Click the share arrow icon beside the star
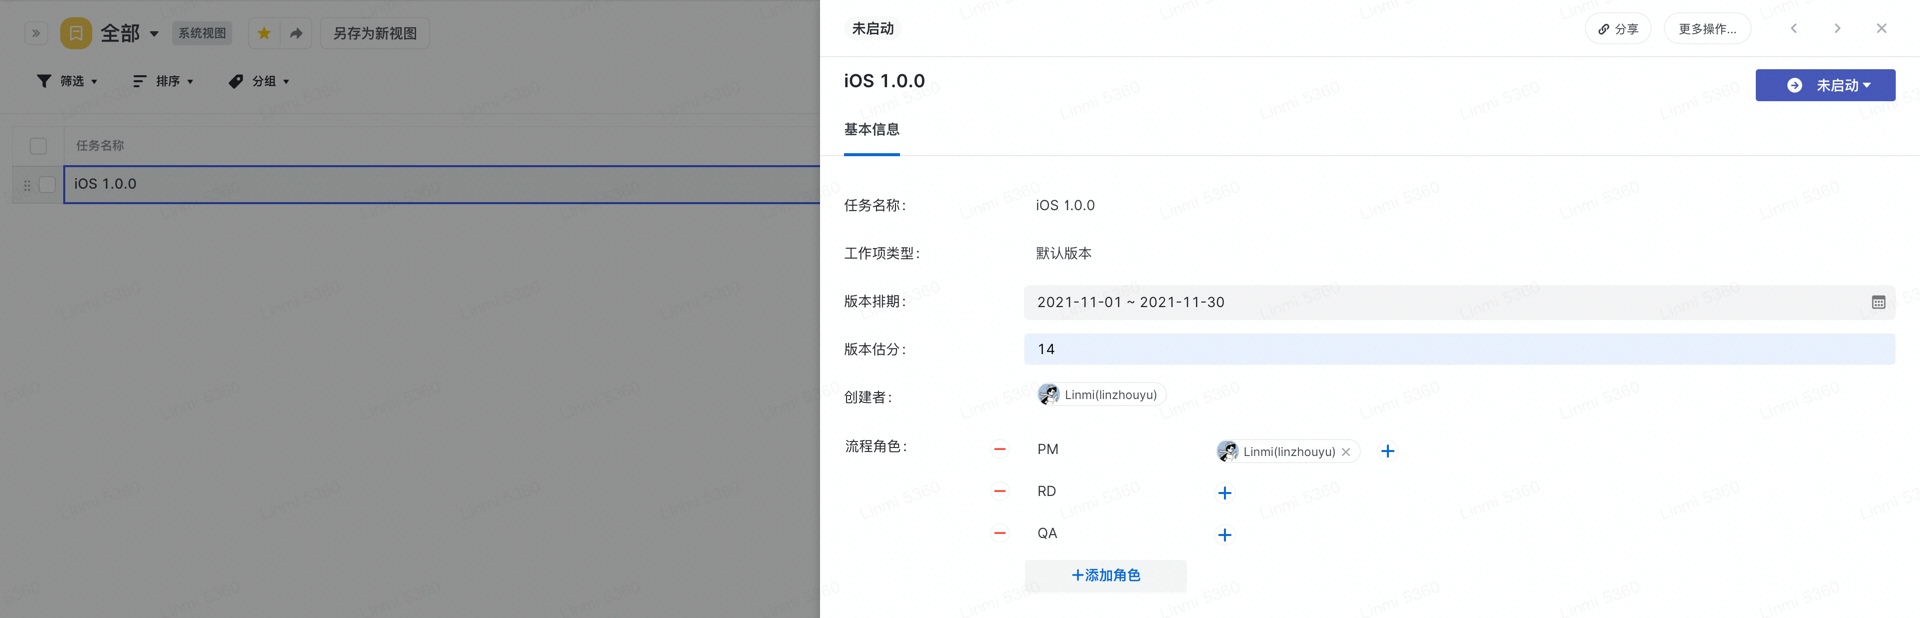 pyautogui.click(x=296, y=33)
